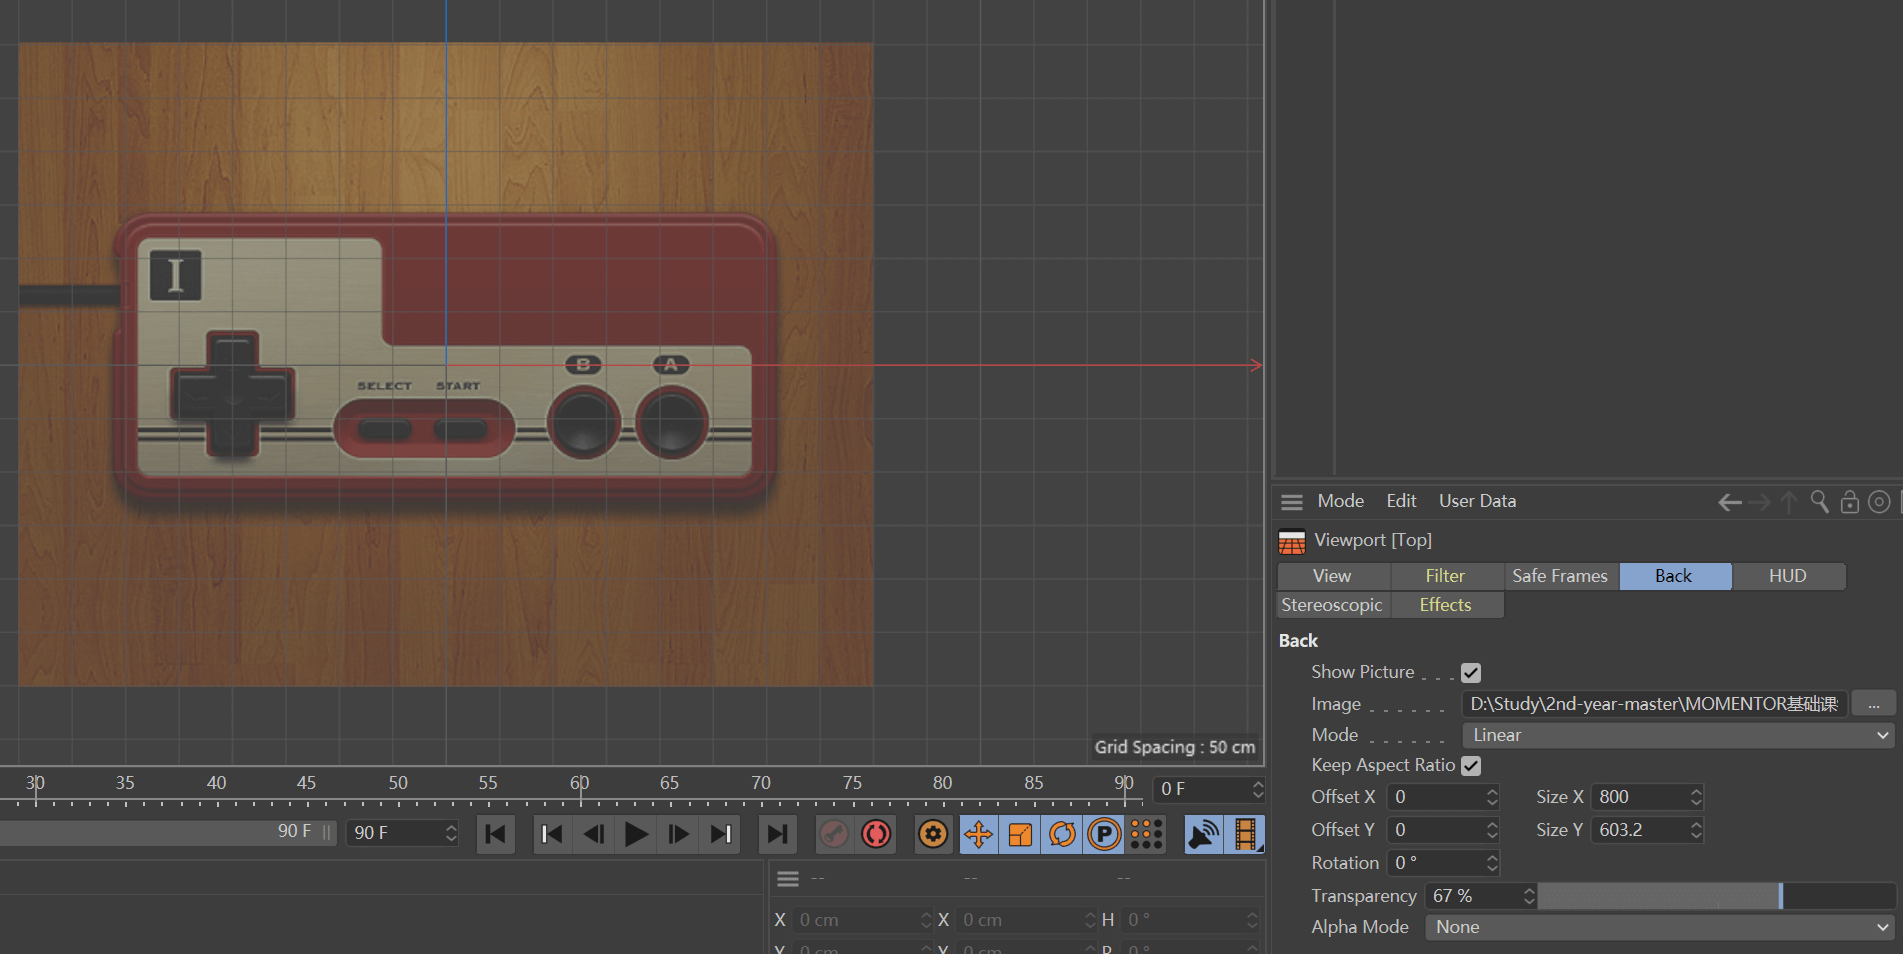Click the X size 0 cm field
The height and width of the screenshot is (954, 1903).
click(x=1020, y=920)
